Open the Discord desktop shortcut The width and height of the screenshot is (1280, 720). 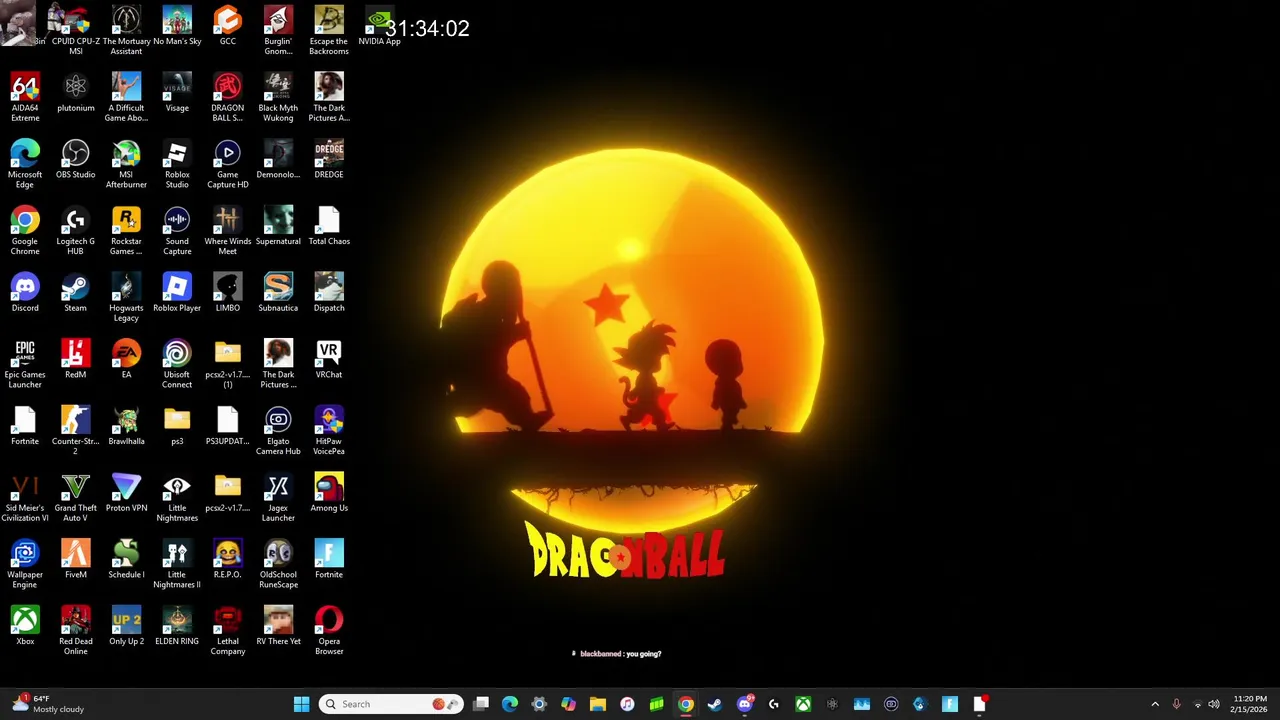(x=25, y=293)
